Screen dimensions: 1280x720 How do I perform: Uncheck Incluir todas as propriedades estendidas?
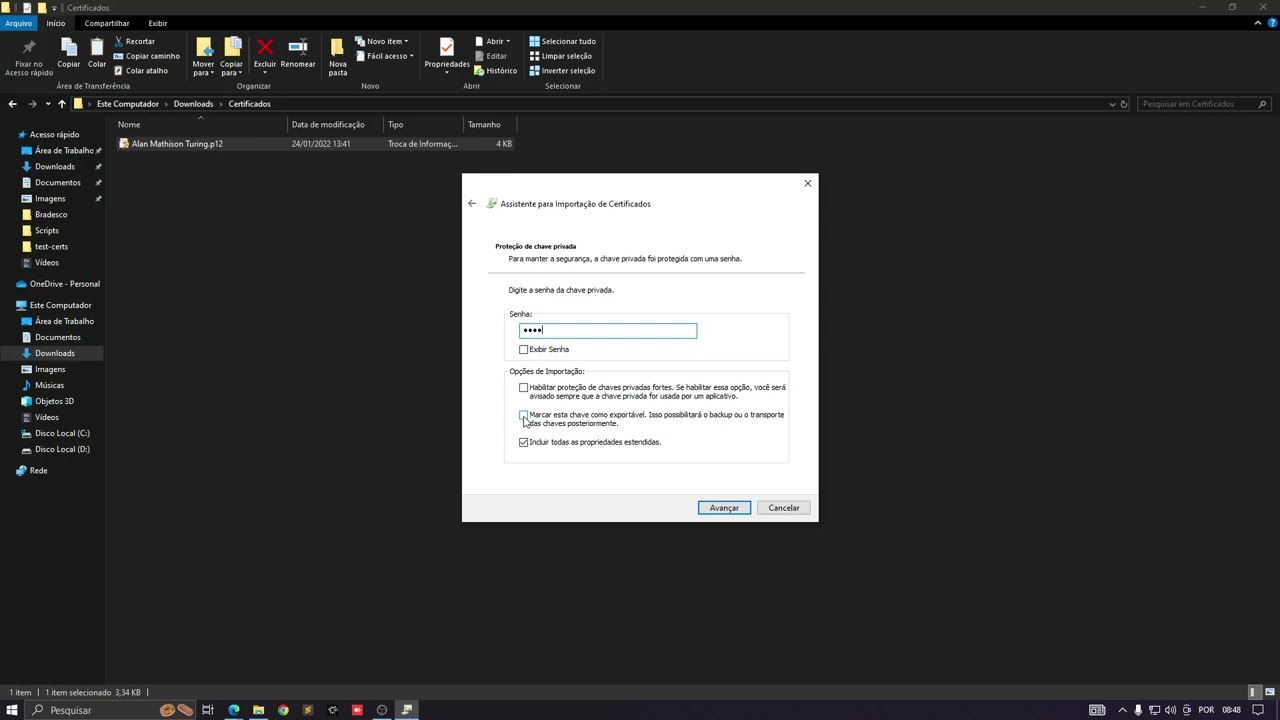[x=524, y=442]
